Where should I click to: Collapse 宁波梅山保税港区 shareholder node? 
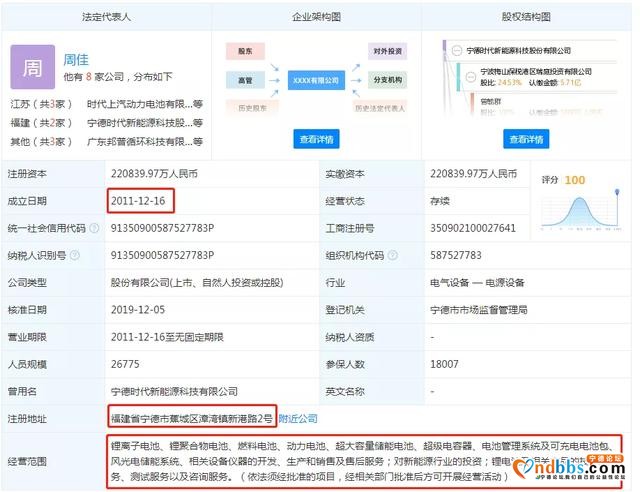[x=471, y=77]
